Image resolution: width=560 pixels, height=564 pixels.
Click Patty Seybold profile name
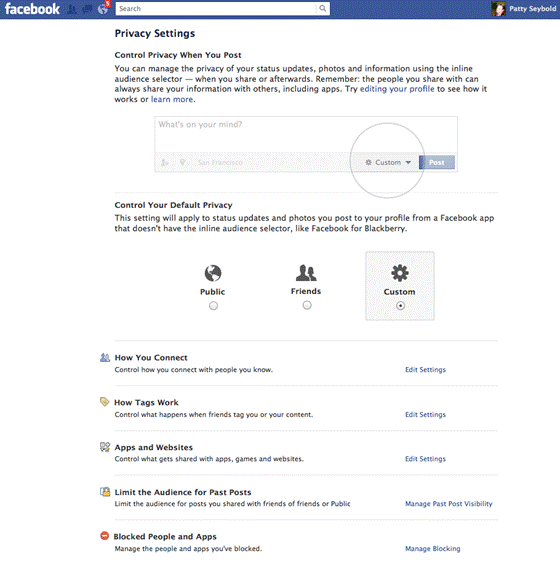(532, 9)
